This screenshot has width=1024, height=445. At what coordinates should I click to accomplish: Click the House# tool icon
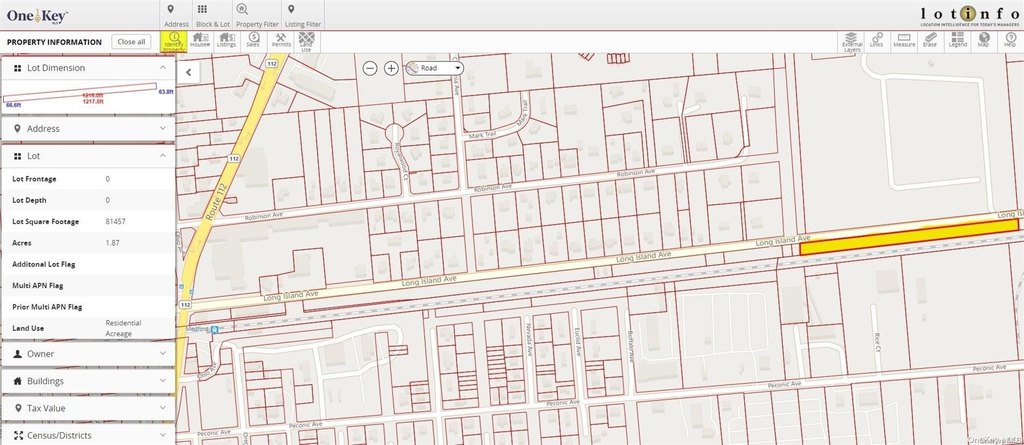(199, 41)
